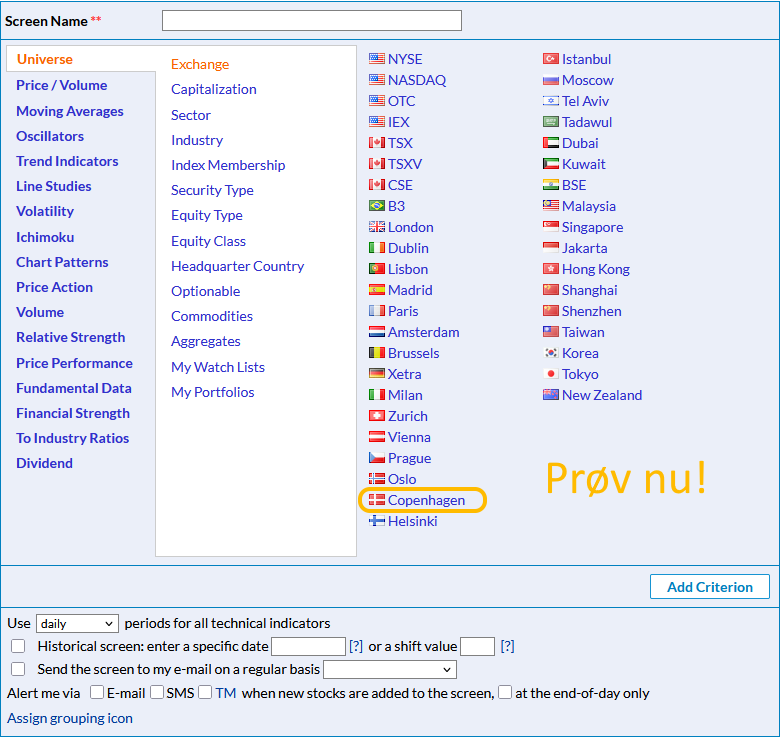
Task: Open the Chart Patterns category
Action: click(x=62, y=262)
